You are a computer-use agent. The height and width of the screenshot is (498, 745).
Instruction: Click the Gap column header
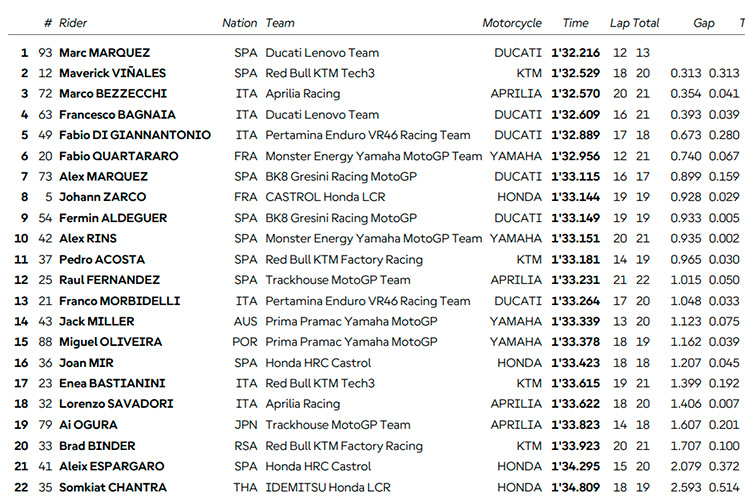pyautogui.click(x=704, y=23)
